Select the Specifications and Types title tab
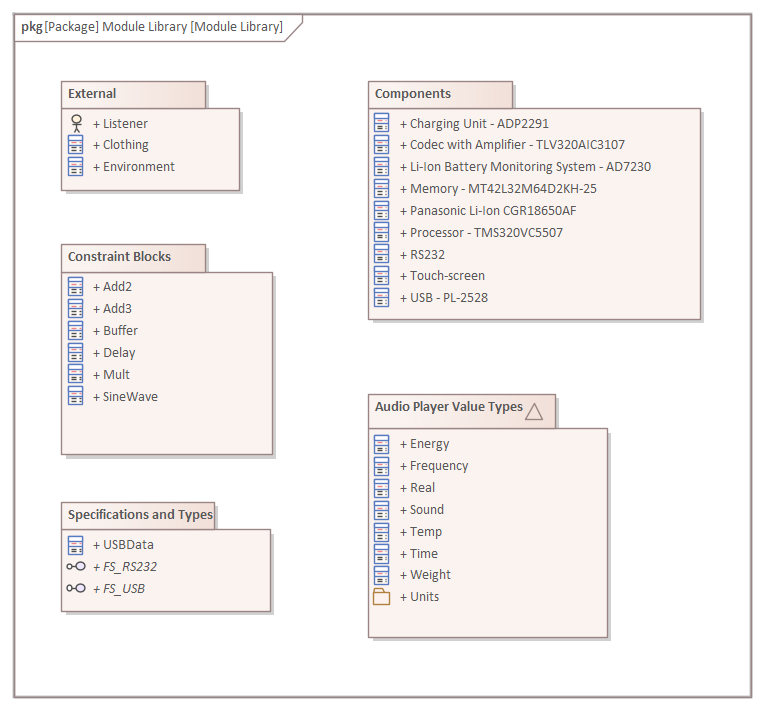This screenshot has height=714, width=767. (x=138, y=515)
